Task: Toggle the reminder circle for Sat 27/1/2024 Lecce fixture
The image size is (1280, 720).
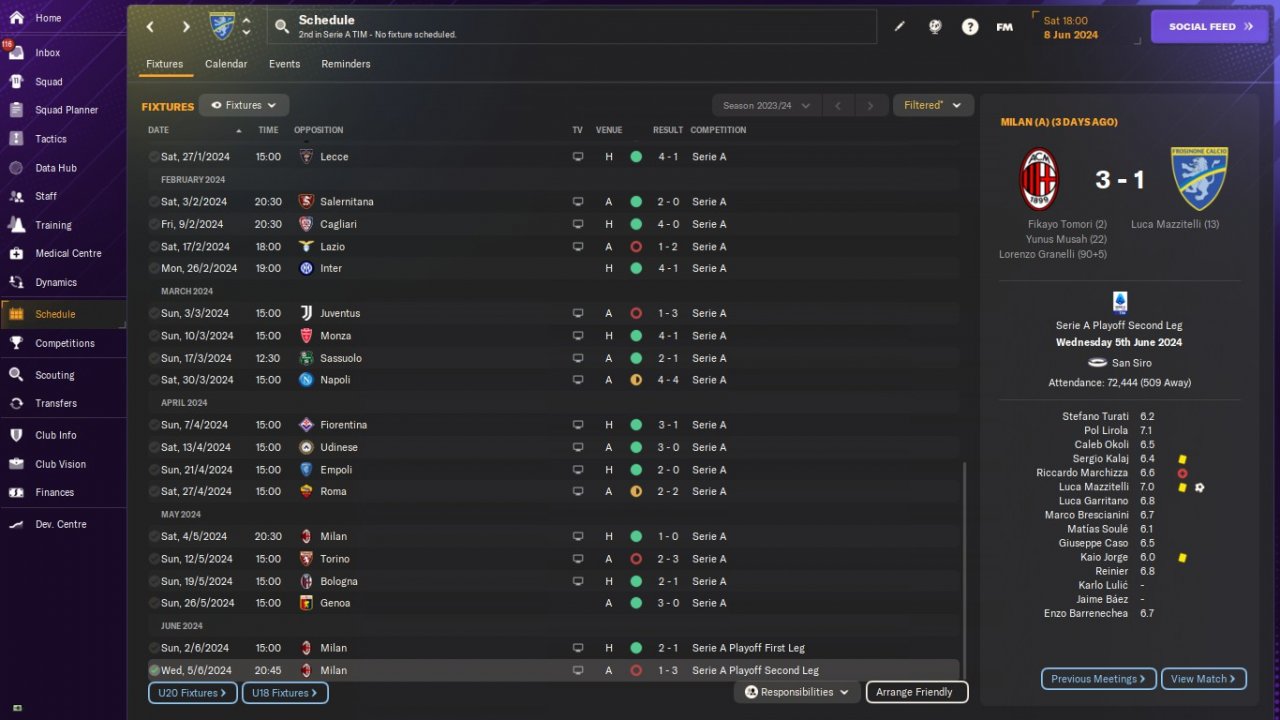Action: (x=153, y=157)
